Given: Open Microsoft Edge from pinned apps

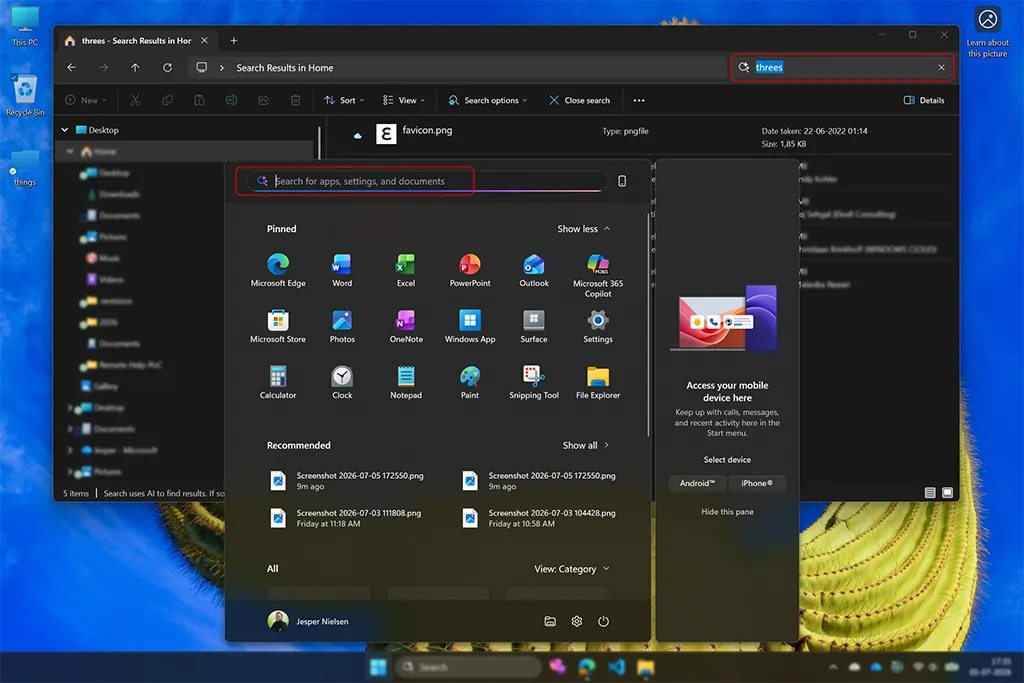Looking at the screenshot, I should (x=278, y=270).
